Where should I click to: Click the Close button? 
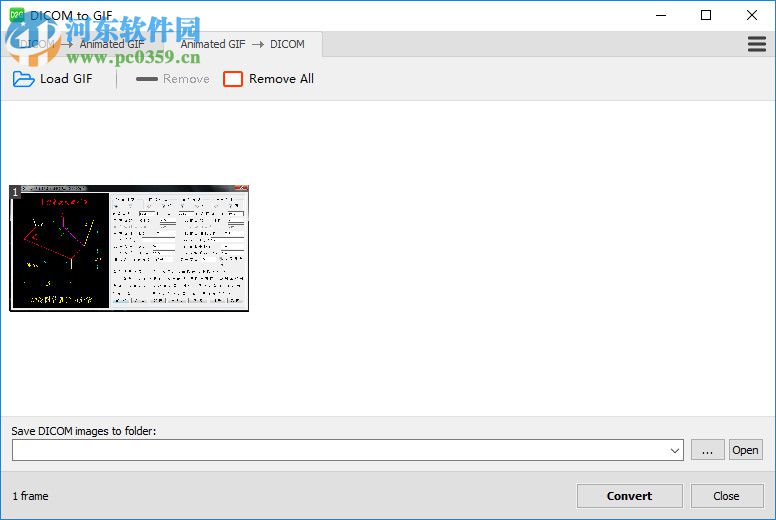pos(727,496)
